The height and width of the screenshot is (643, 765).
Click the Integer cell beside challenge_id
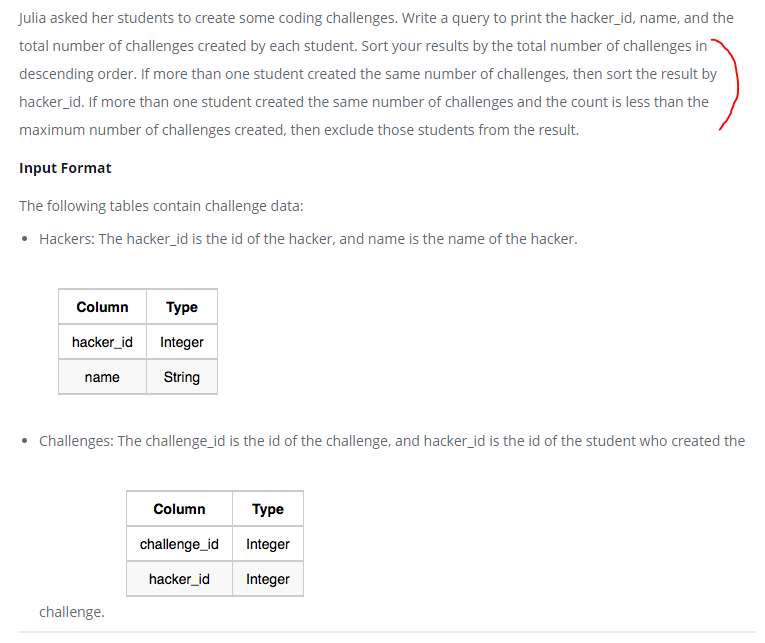point(268,544)
